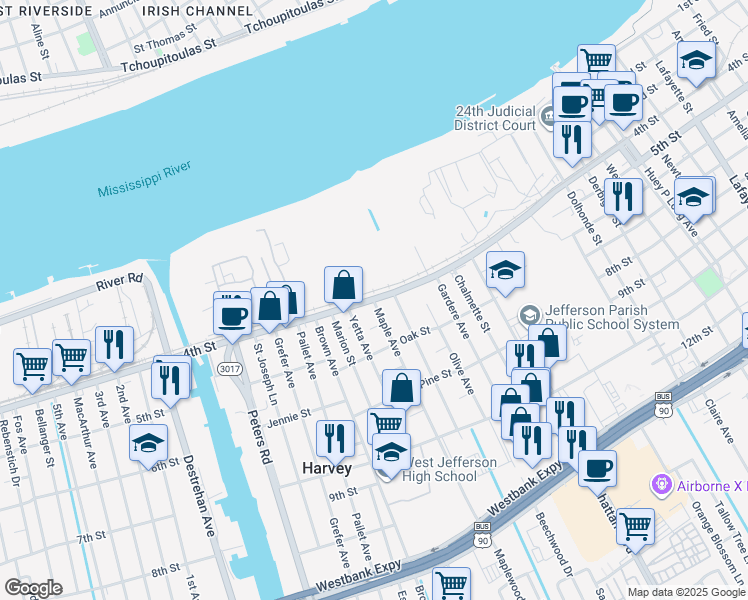The width and height of the screenshot is (748, 600).
Task: Click the Jennie St street label
Action: point(289,418)
